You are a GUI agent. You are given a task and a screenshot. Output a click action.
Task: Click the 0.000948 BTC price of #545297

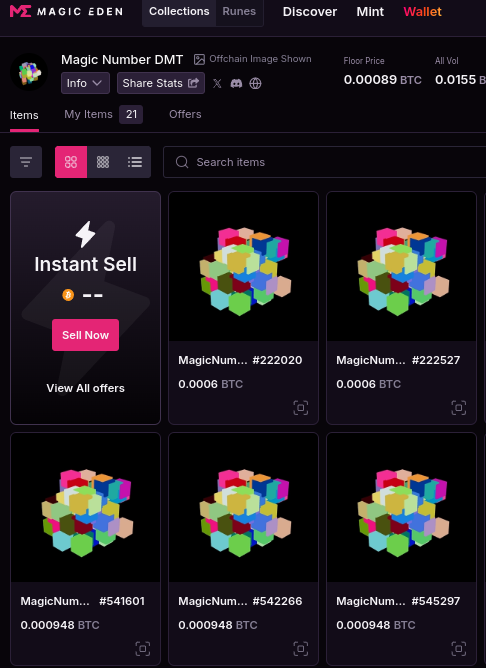pos(376,625)
